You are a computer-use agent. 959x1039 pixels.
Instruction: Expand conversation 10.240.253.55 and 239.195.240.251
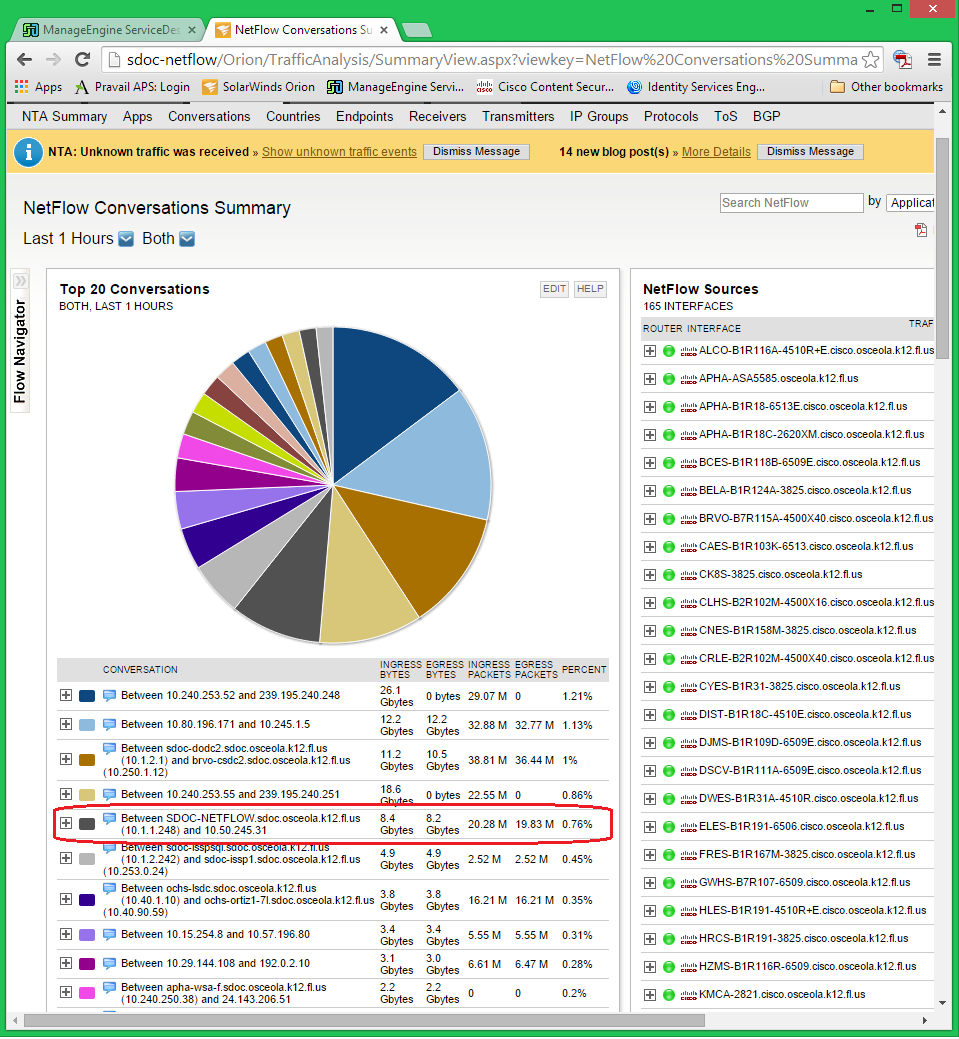[66, 794]
